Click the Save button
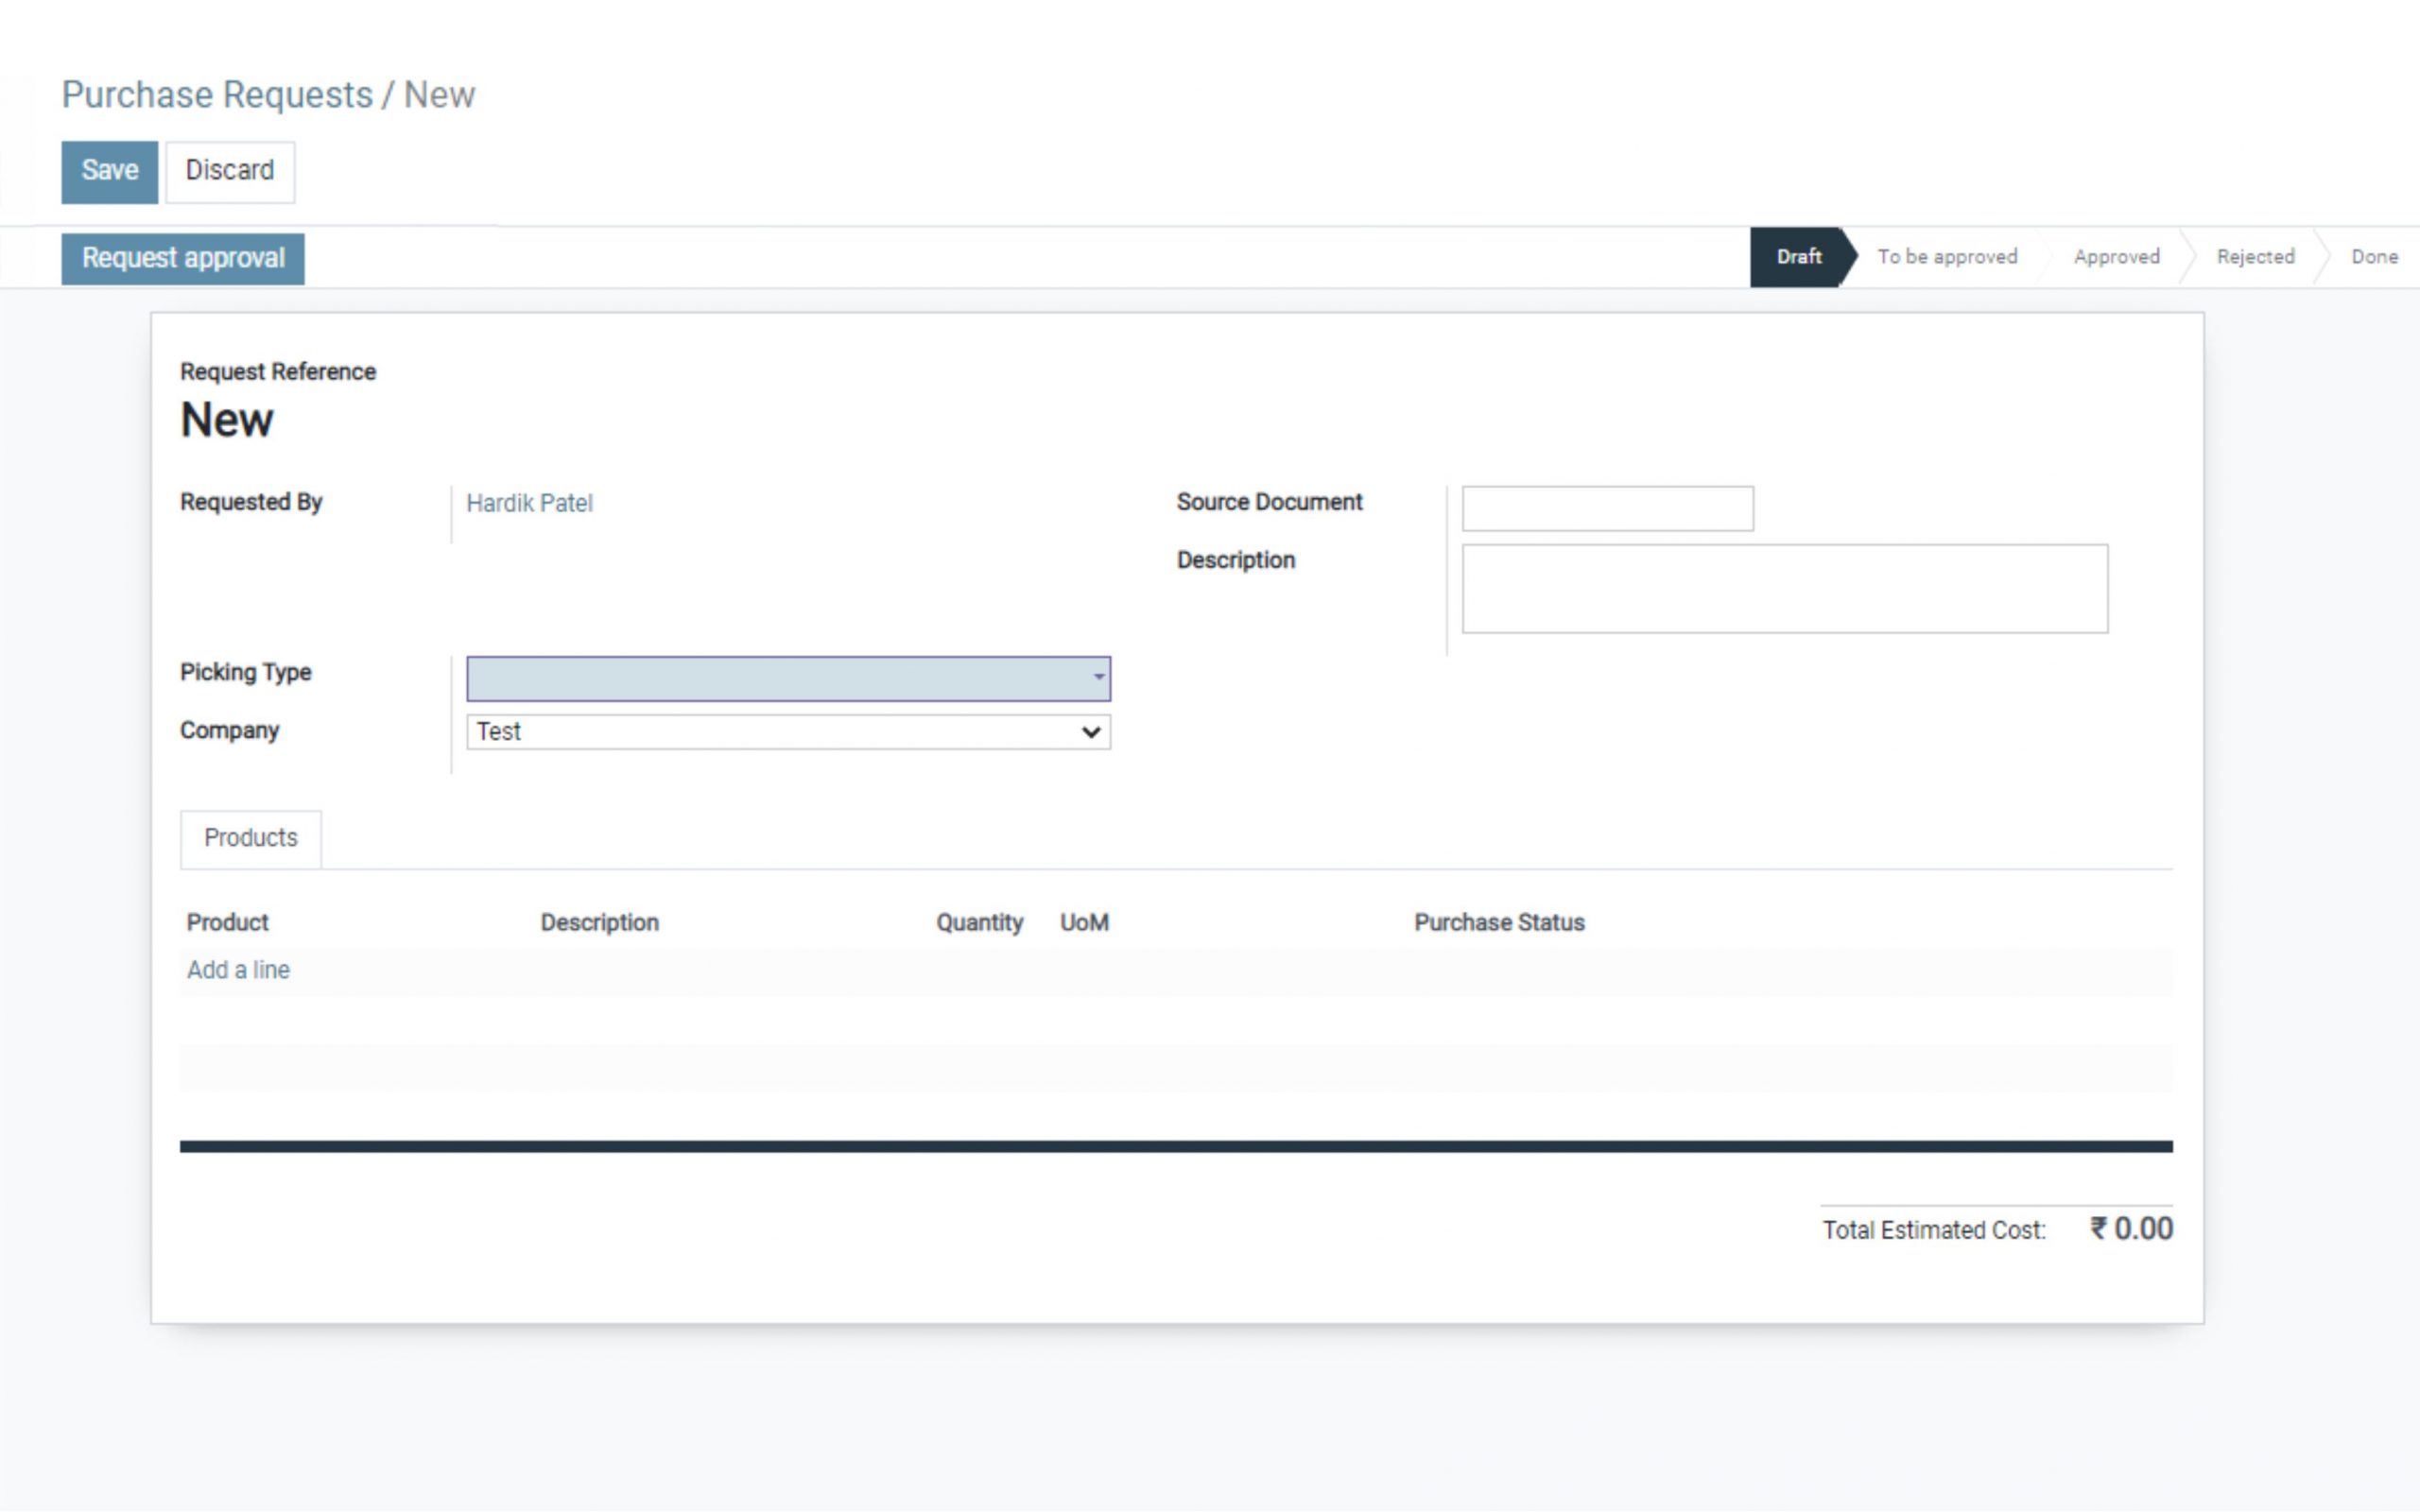The image size is (2420, 1512). 108,170
